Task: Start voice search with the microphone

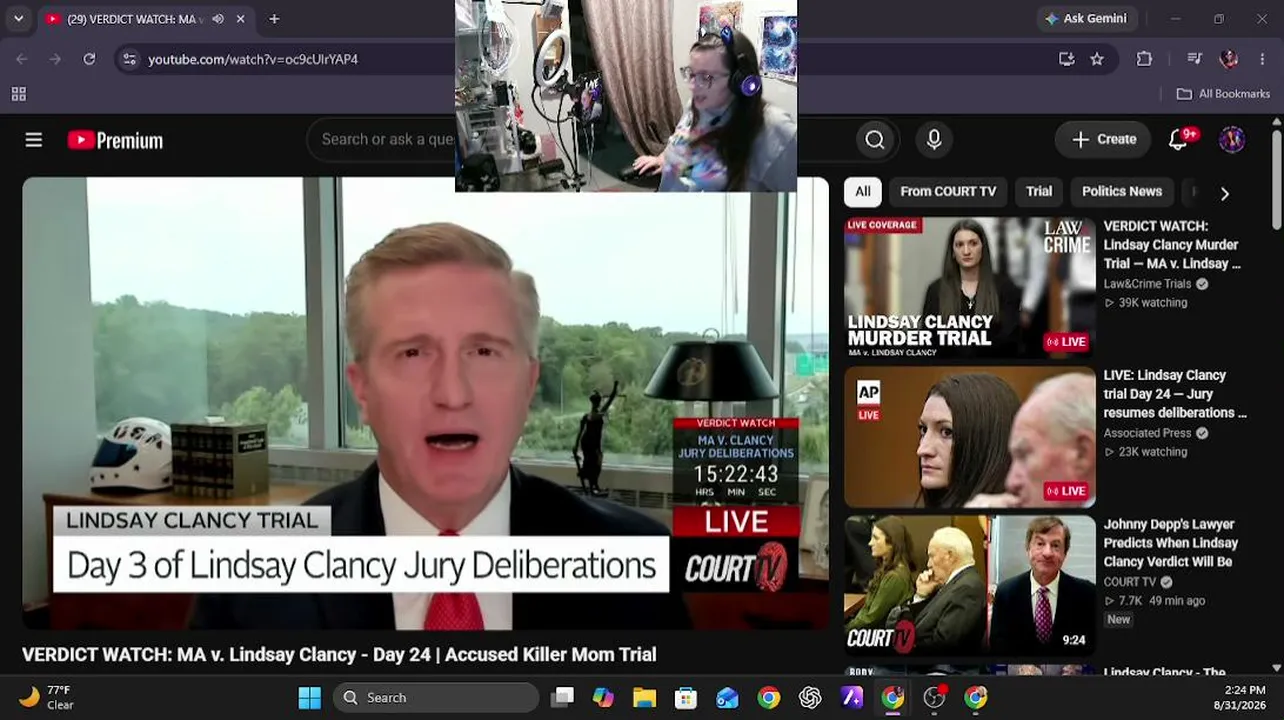Action: (934, 140)
